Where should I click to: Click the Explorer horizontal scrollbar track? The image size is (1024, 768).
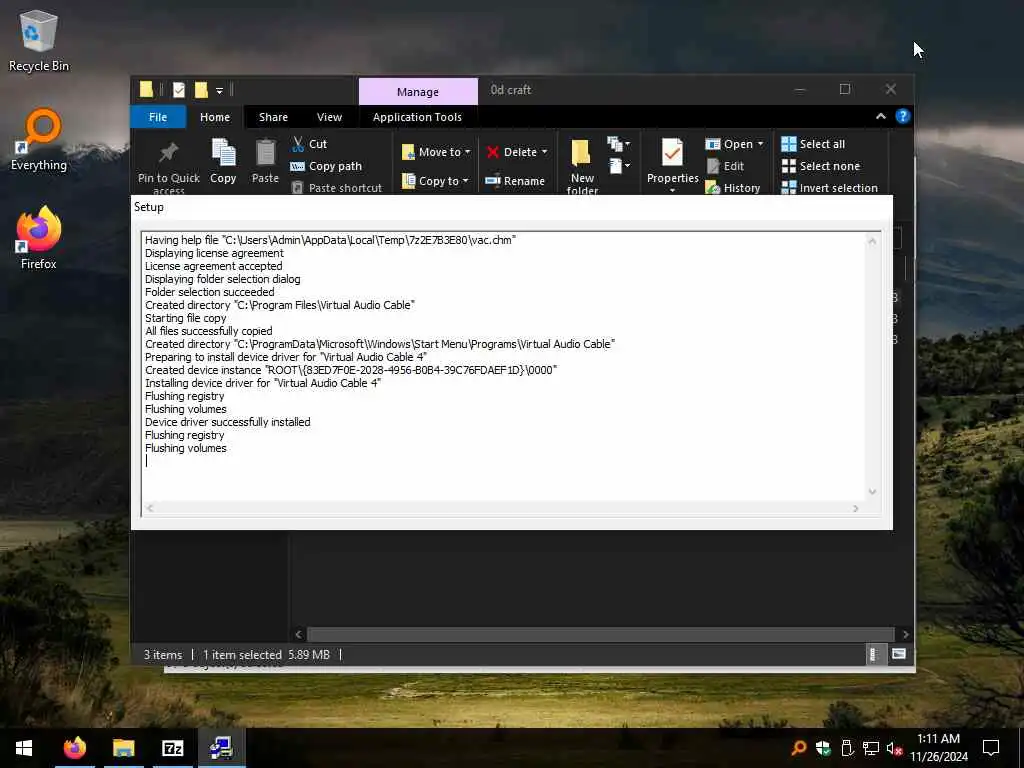point(600,634)
